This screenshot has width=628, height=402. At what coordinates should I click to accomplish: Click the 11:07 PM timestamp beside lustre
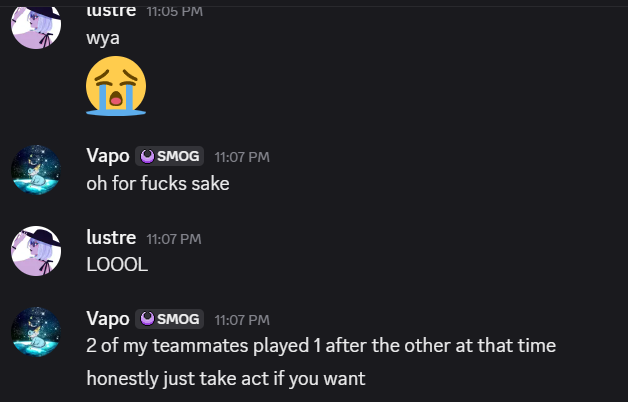tap(174, 239)
